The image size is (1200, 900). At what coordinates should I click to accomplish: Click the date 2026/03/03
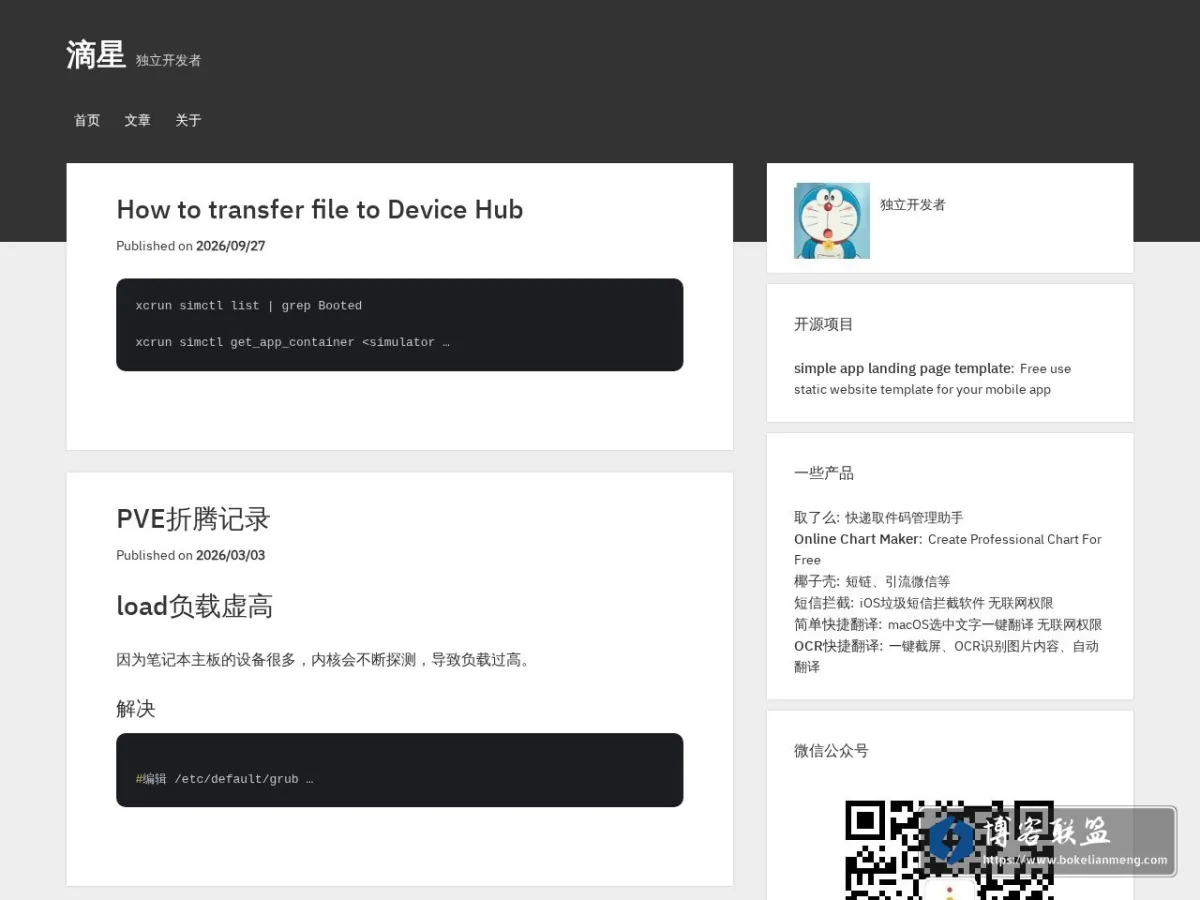pos(230,556)
